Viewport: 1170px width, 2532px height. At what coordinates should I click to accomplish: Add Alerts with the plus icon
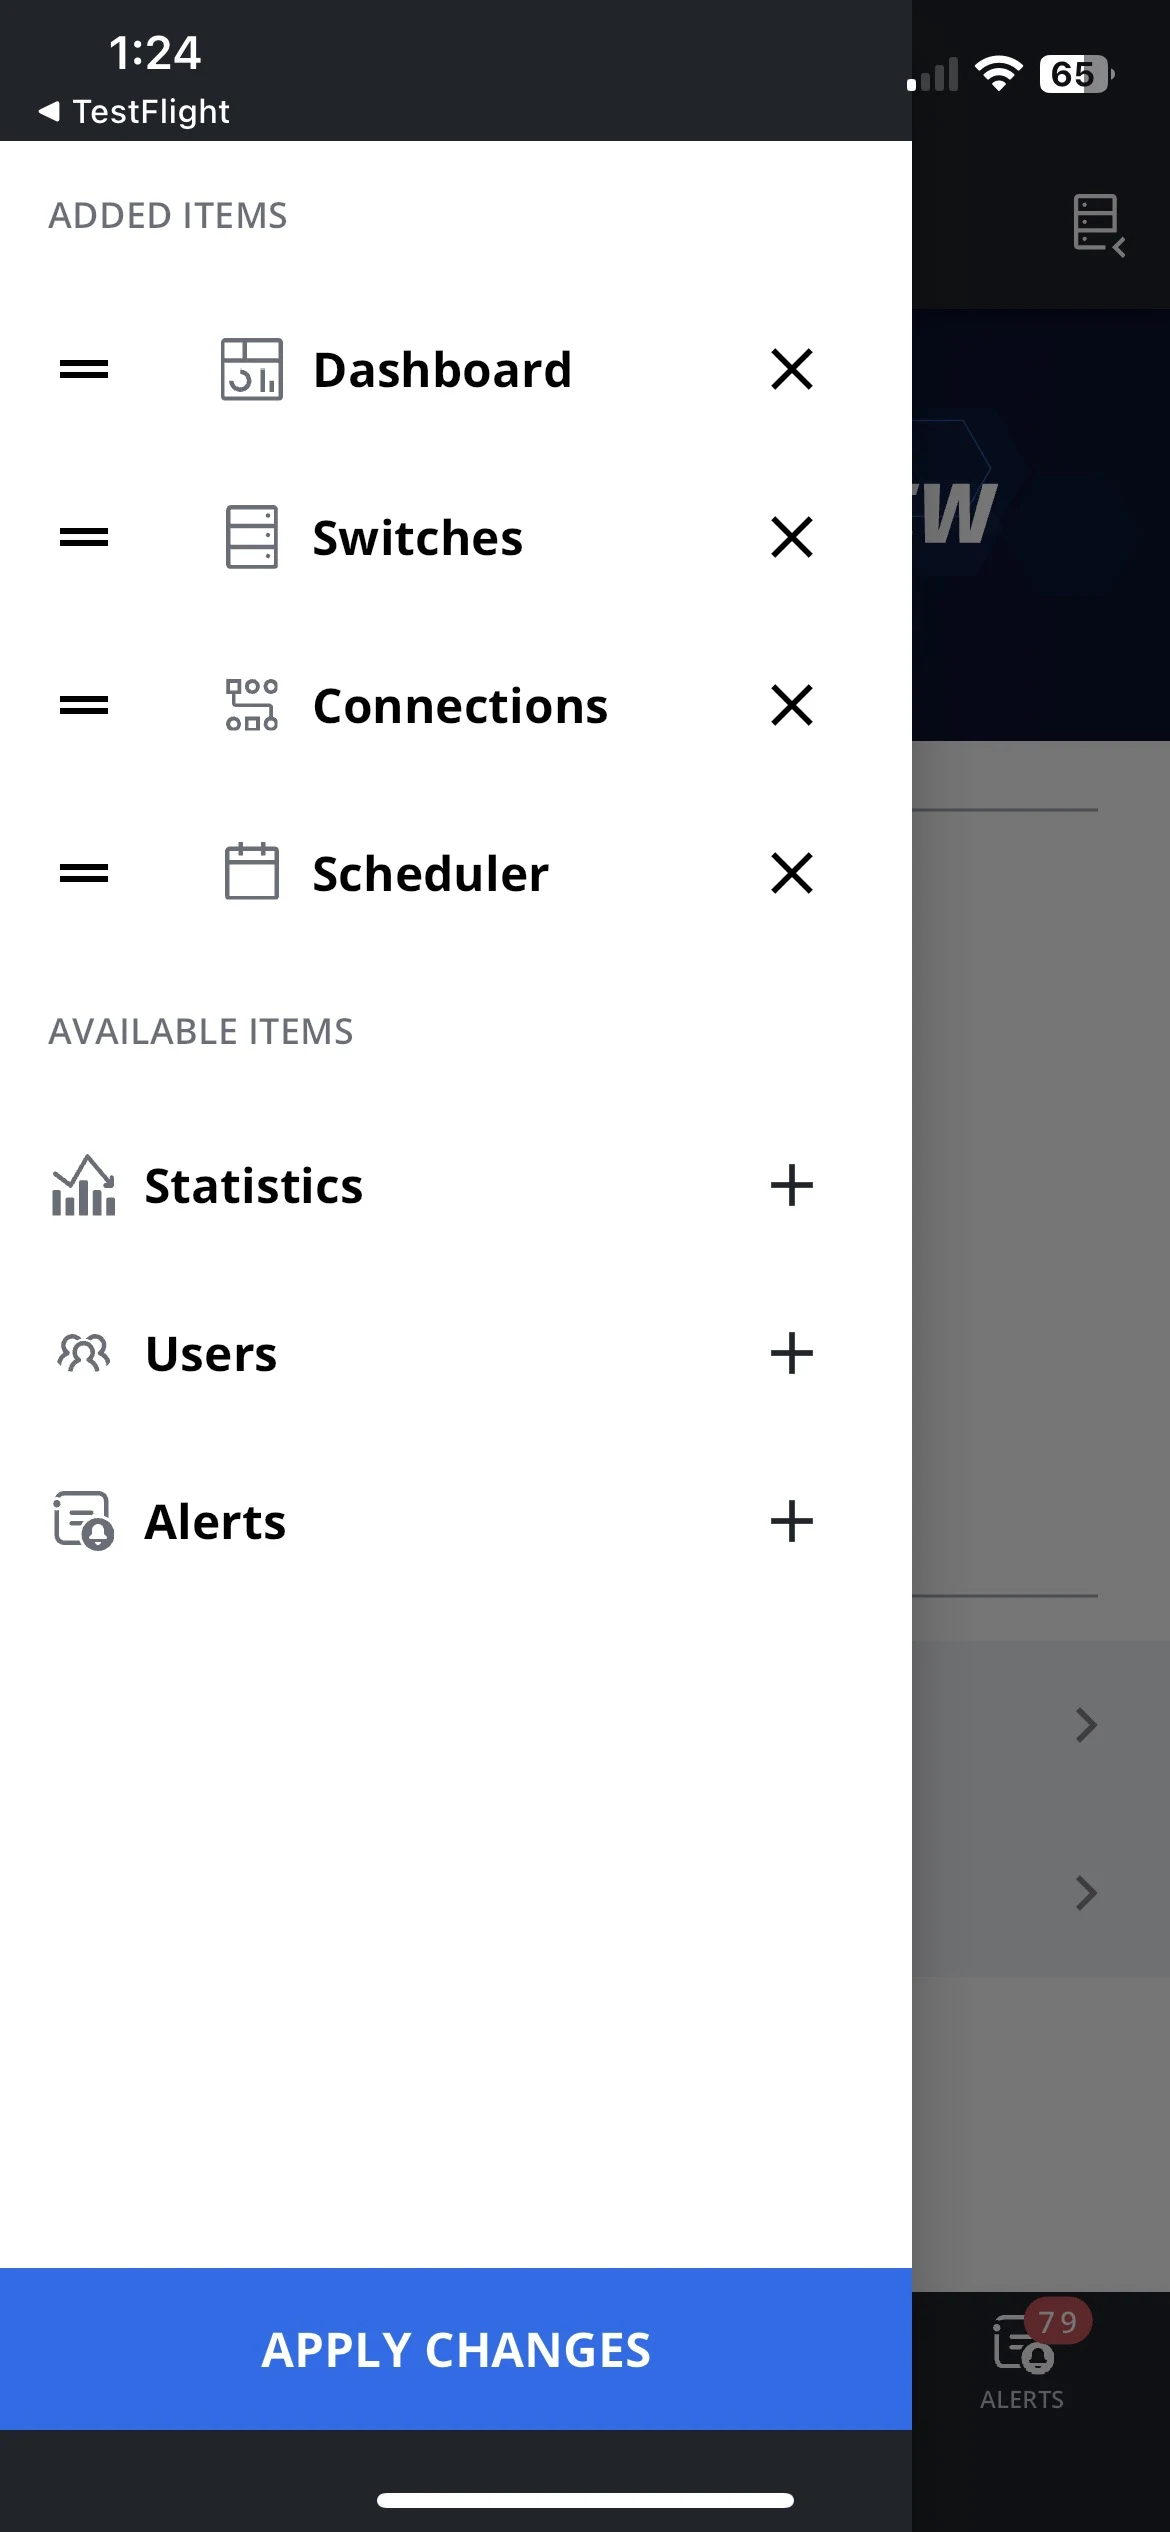(792, 1522)
